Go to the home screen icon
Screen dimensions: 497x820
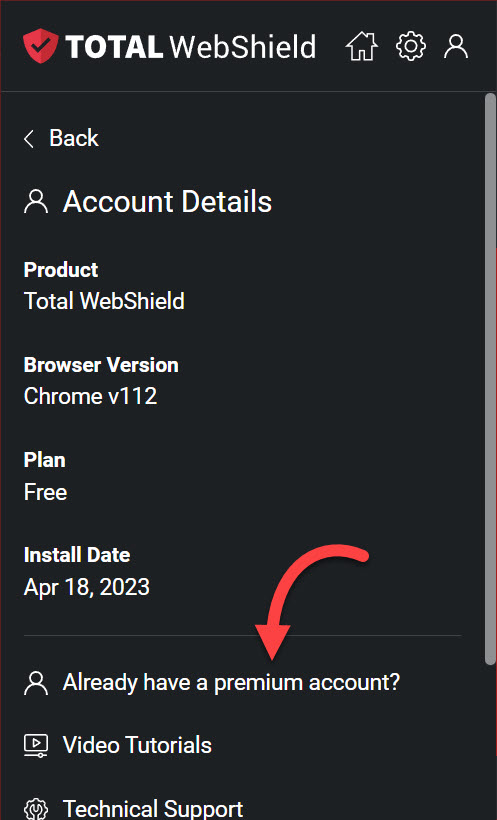[362, 46]
